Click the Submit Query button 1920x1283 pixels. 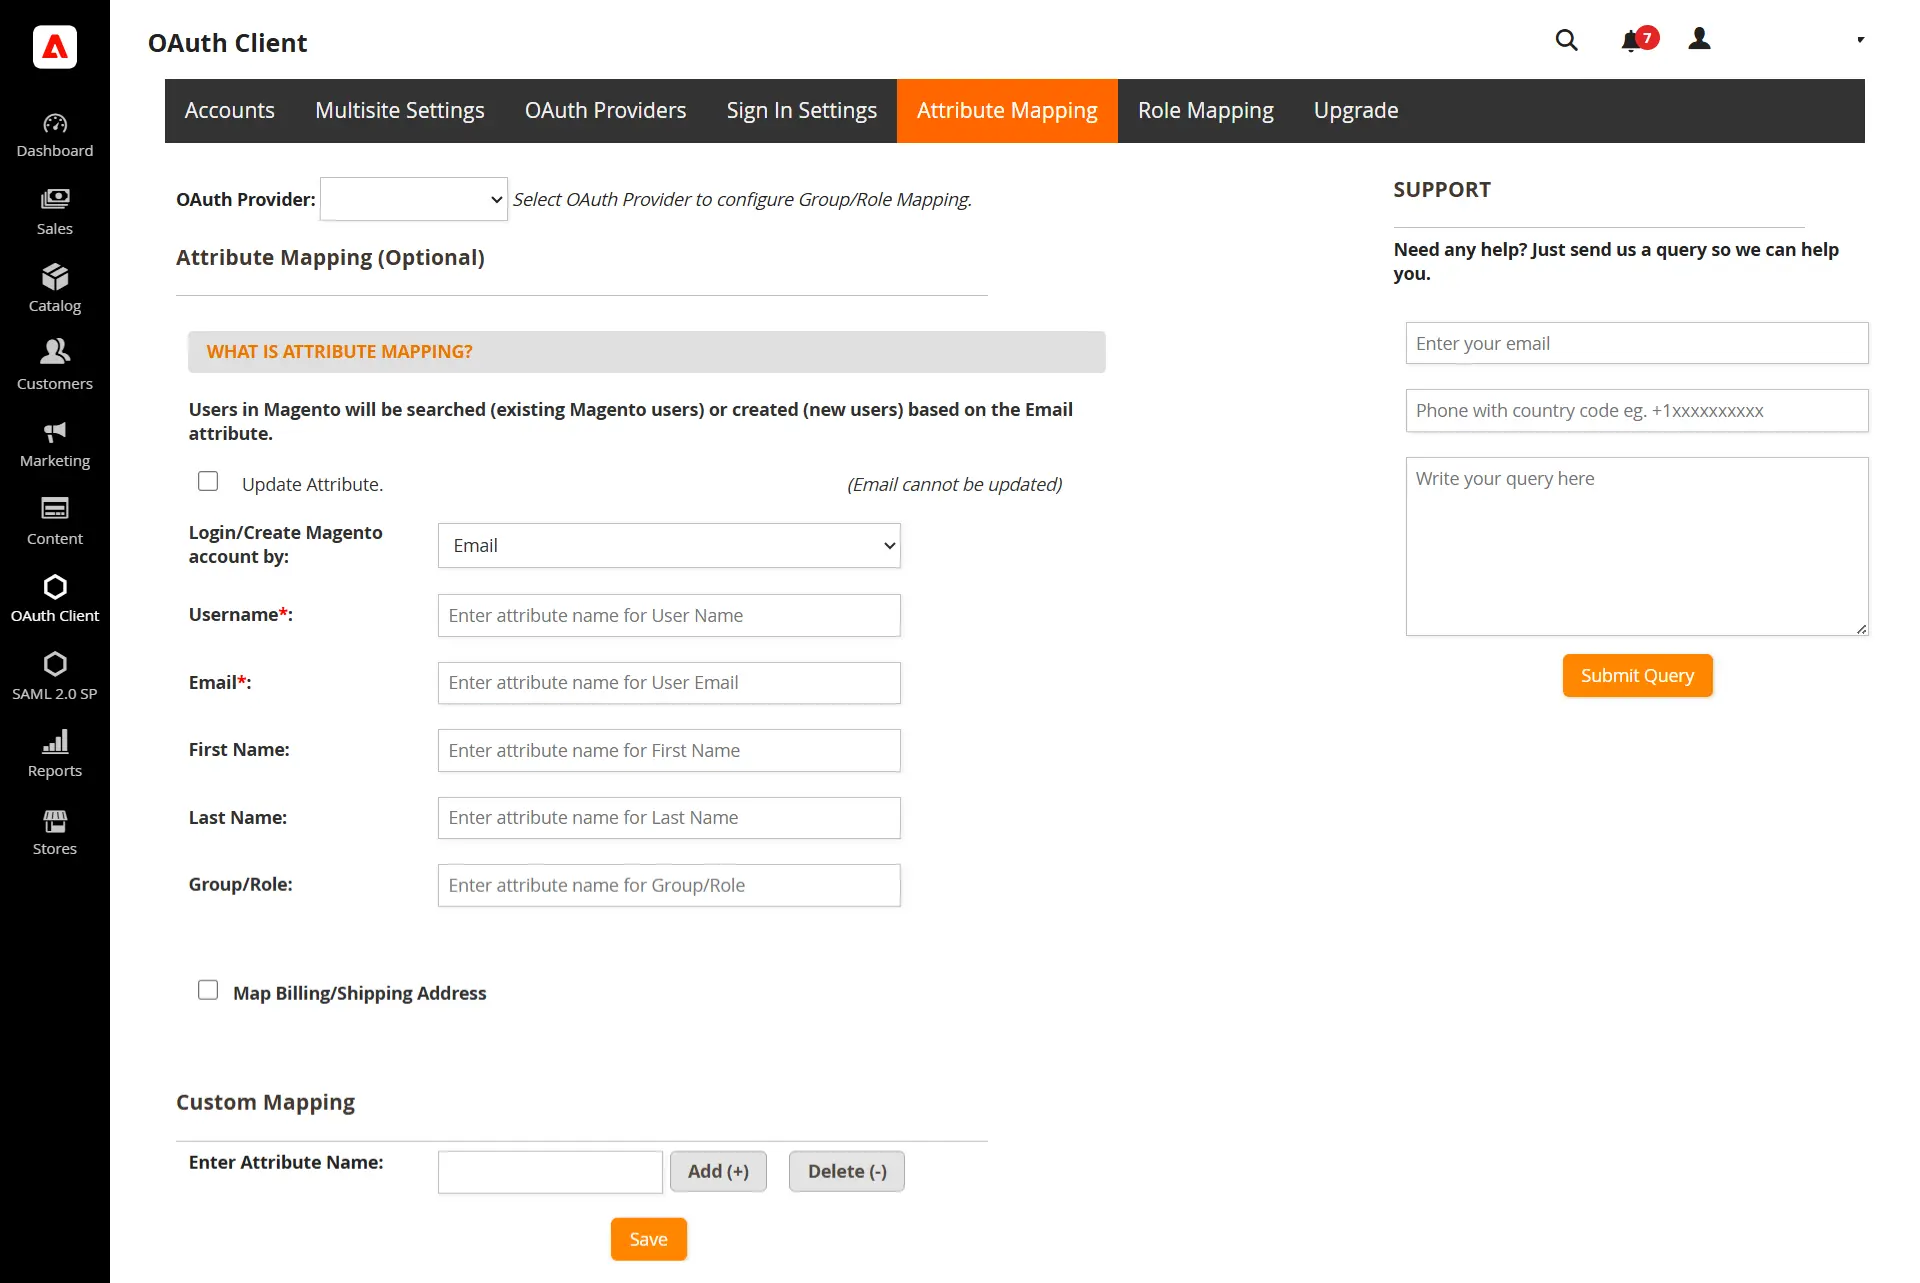tap(1637, 676)
